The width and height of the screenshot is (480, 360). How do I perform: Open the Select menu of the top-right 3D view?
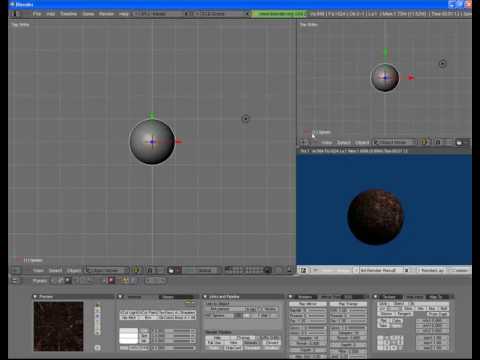tap(344, 142)
